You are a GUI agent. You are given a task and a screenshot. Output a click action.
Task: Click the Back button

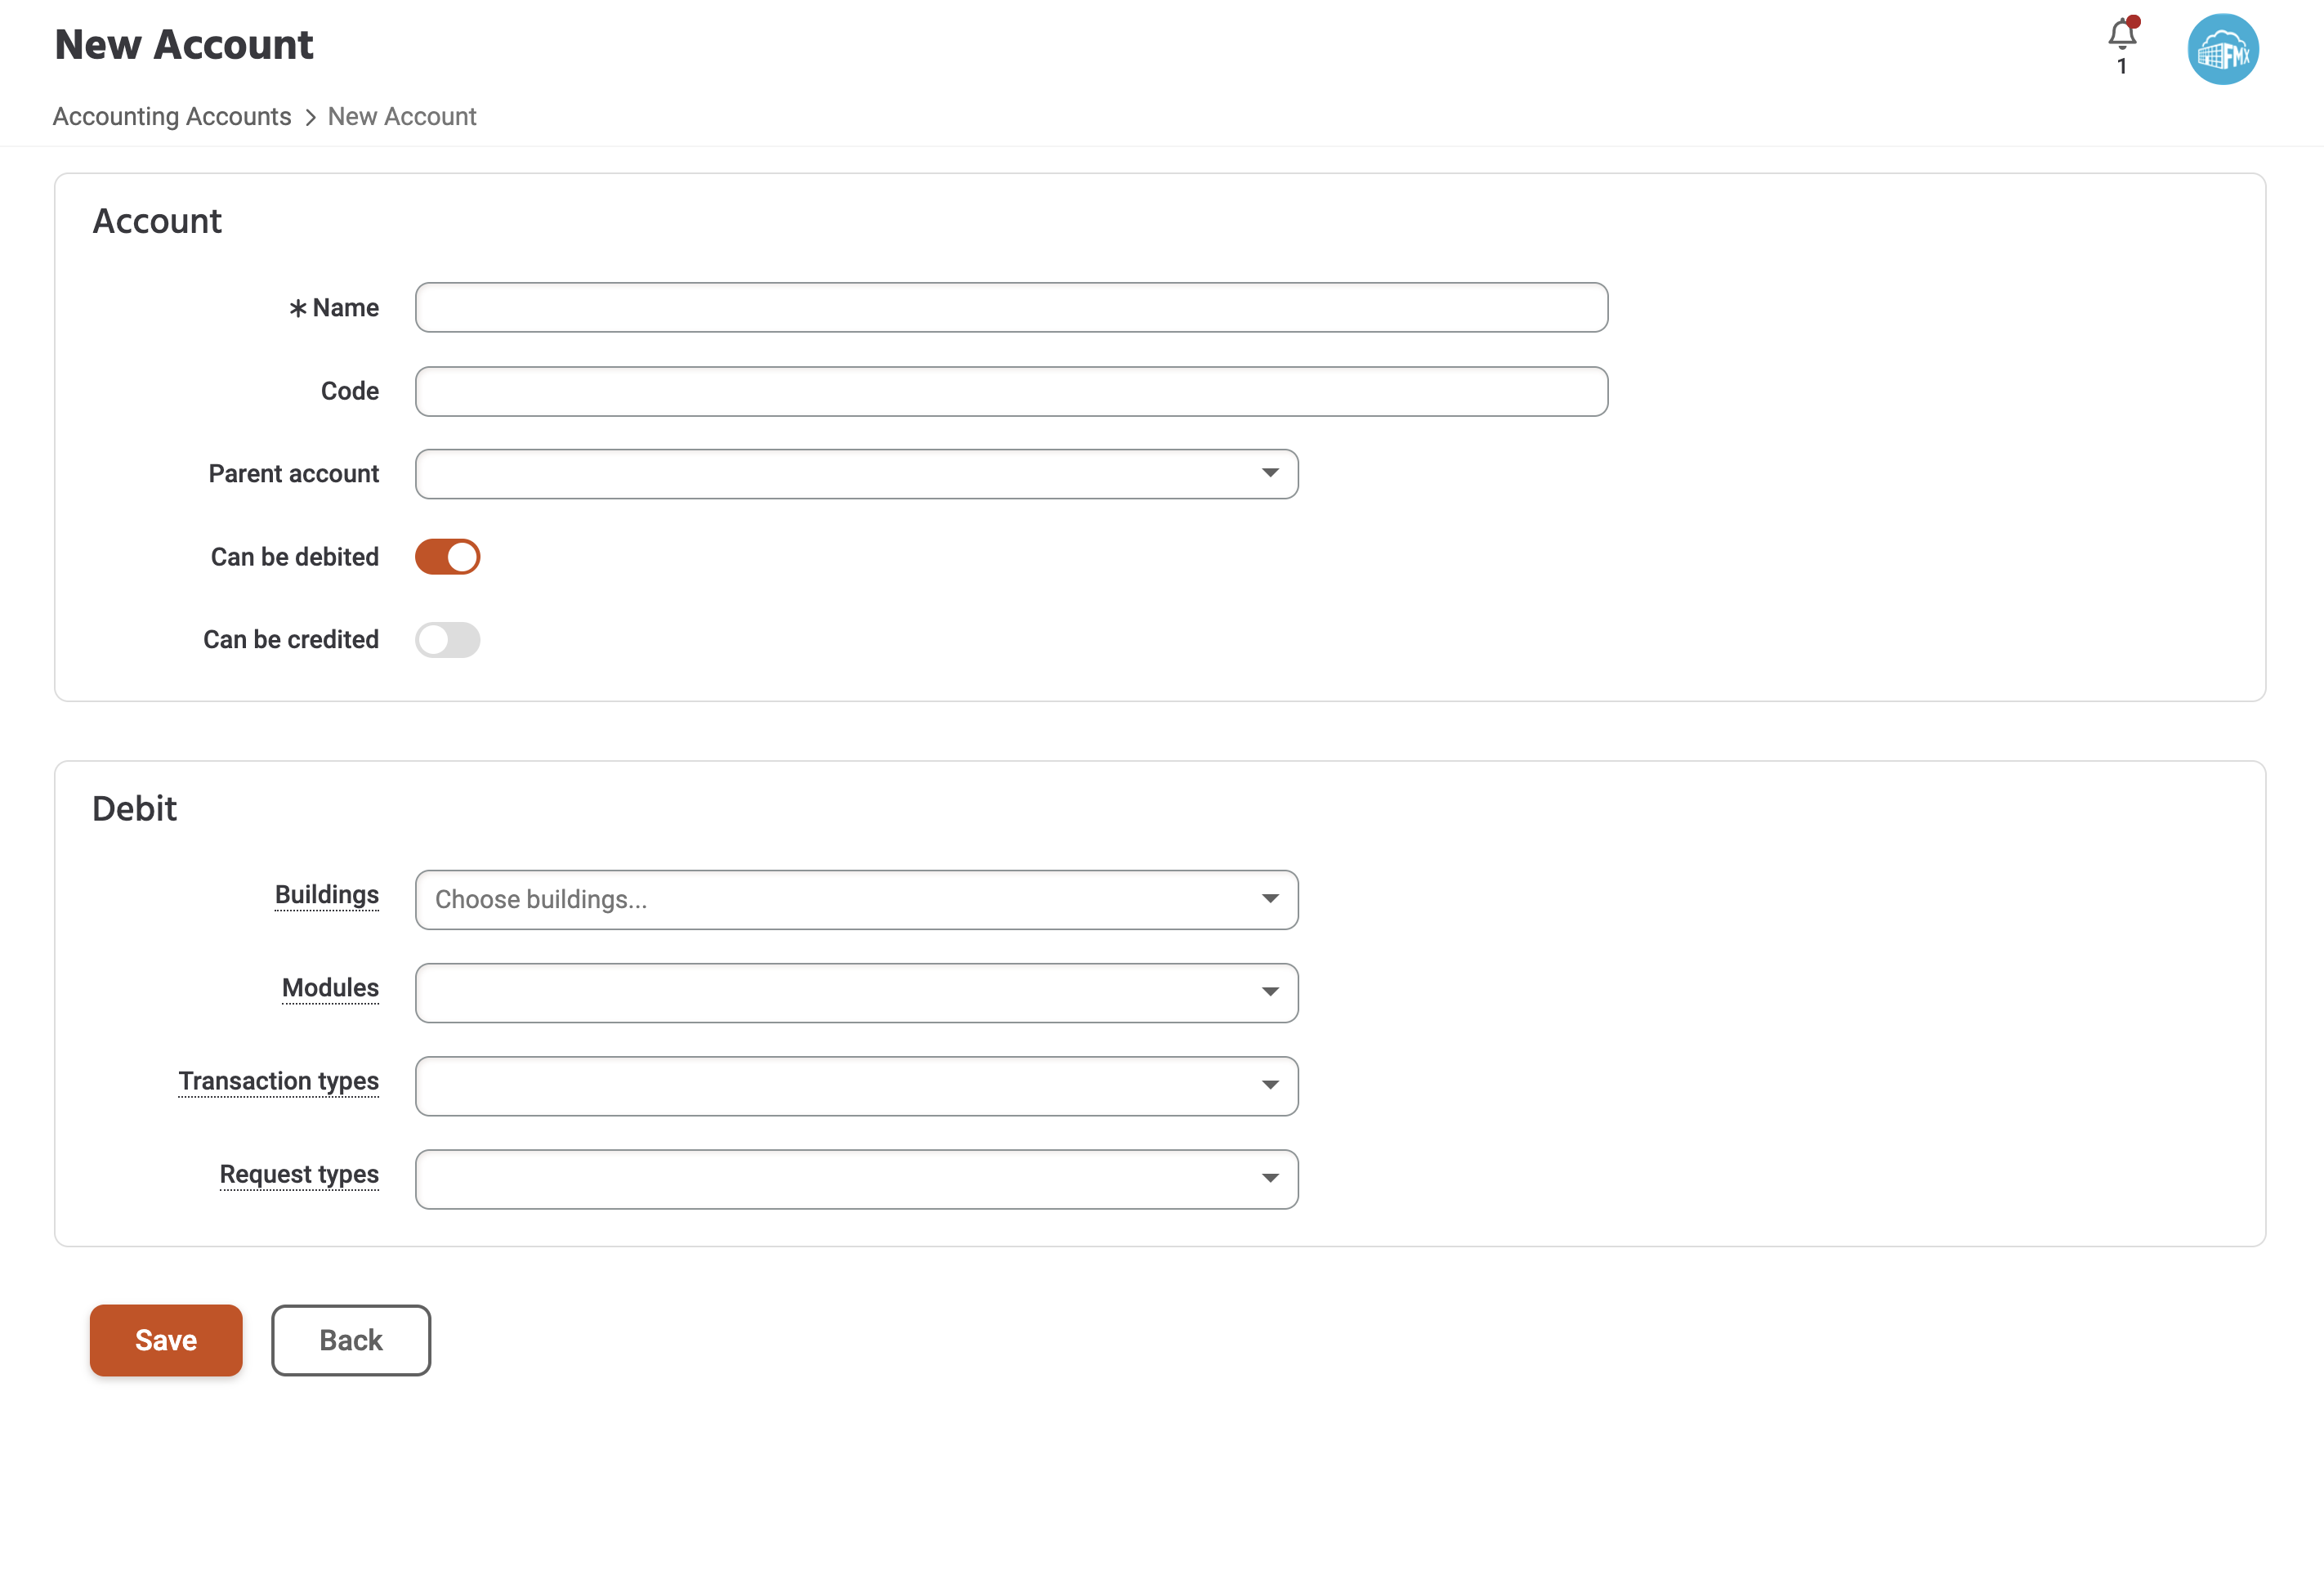pos(351,1340)
